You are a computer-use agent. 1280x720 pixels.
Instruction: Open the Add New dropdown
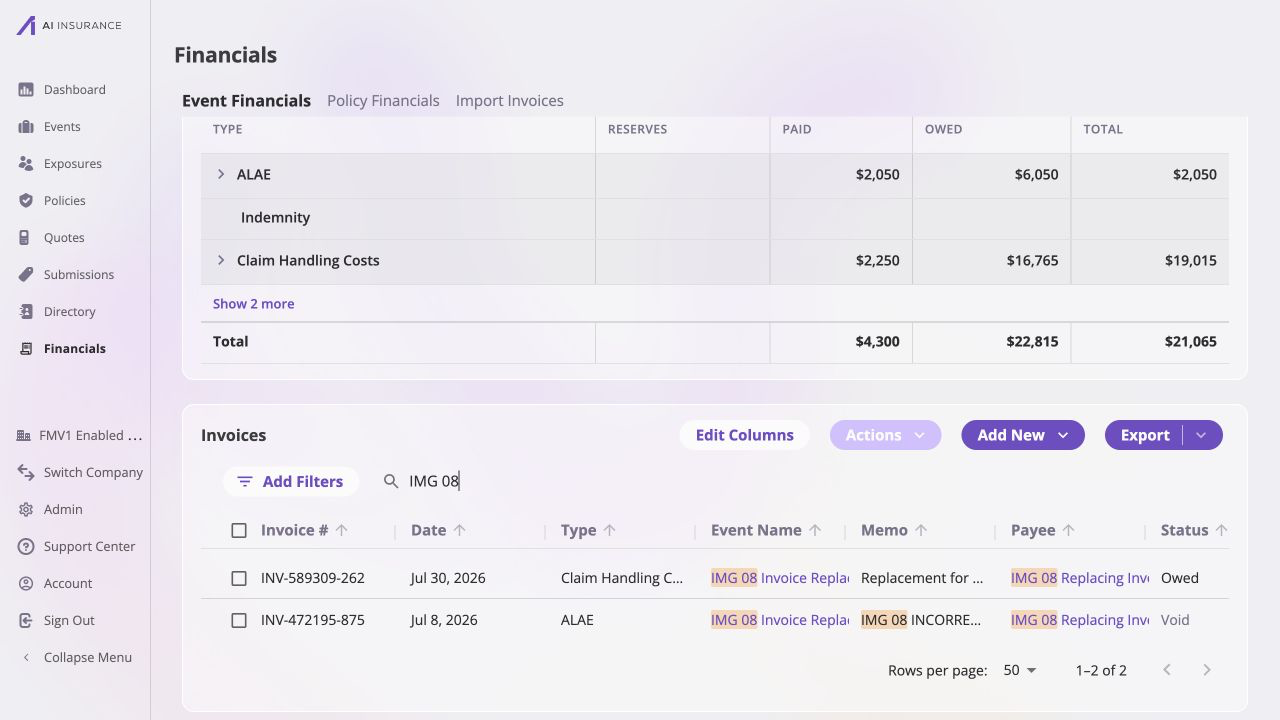1023,435
